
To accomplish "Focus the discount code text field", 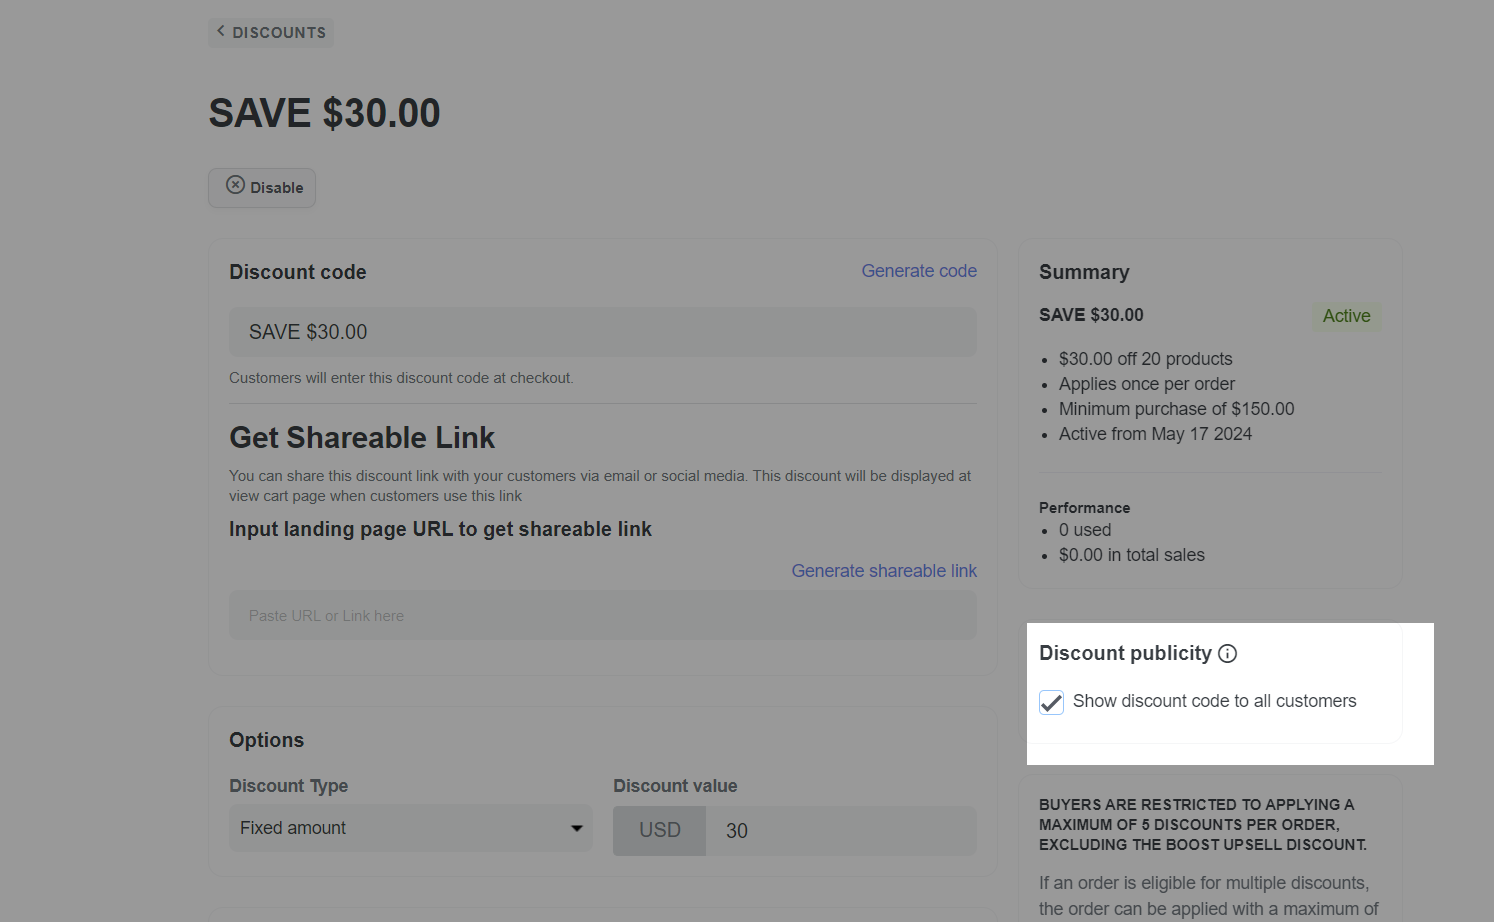I will pos(602,332).
